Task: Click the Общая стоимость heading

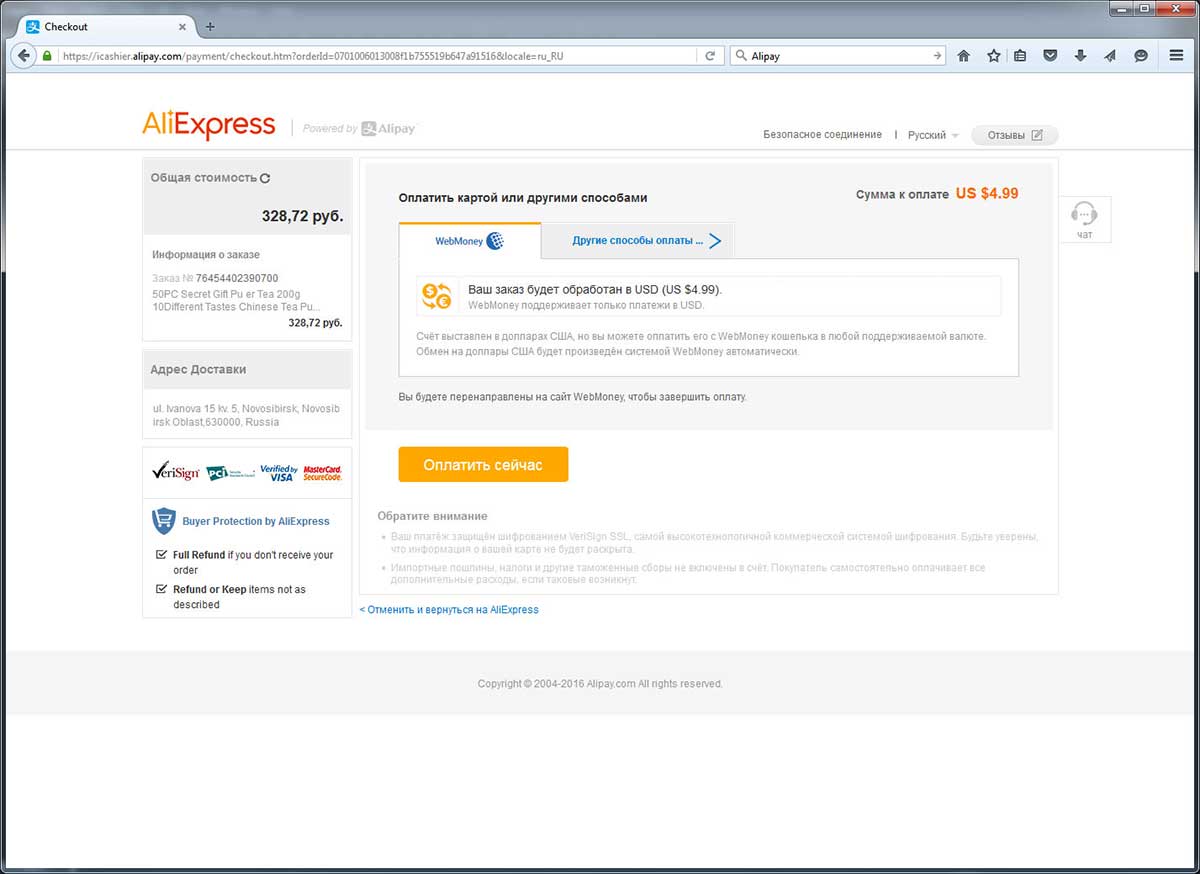Action: 204,178
